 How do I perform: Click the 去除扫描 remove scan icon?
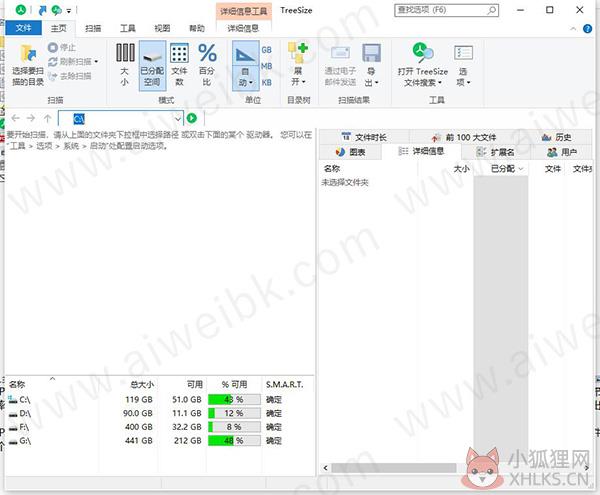point(53,76)
